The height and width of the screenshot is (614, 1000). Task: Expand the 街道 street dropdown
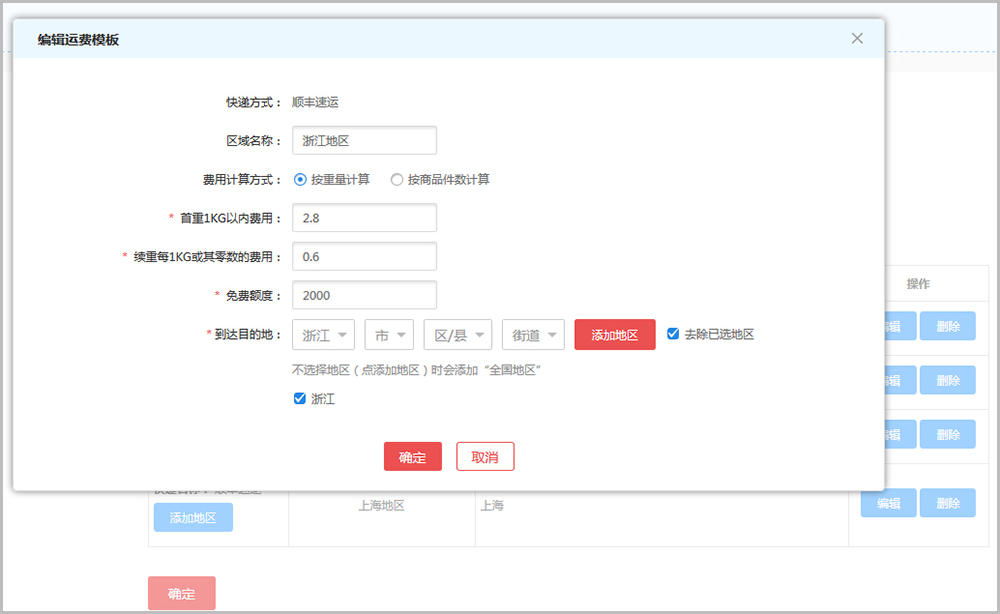pyautogui.click(x=533, y=335)
